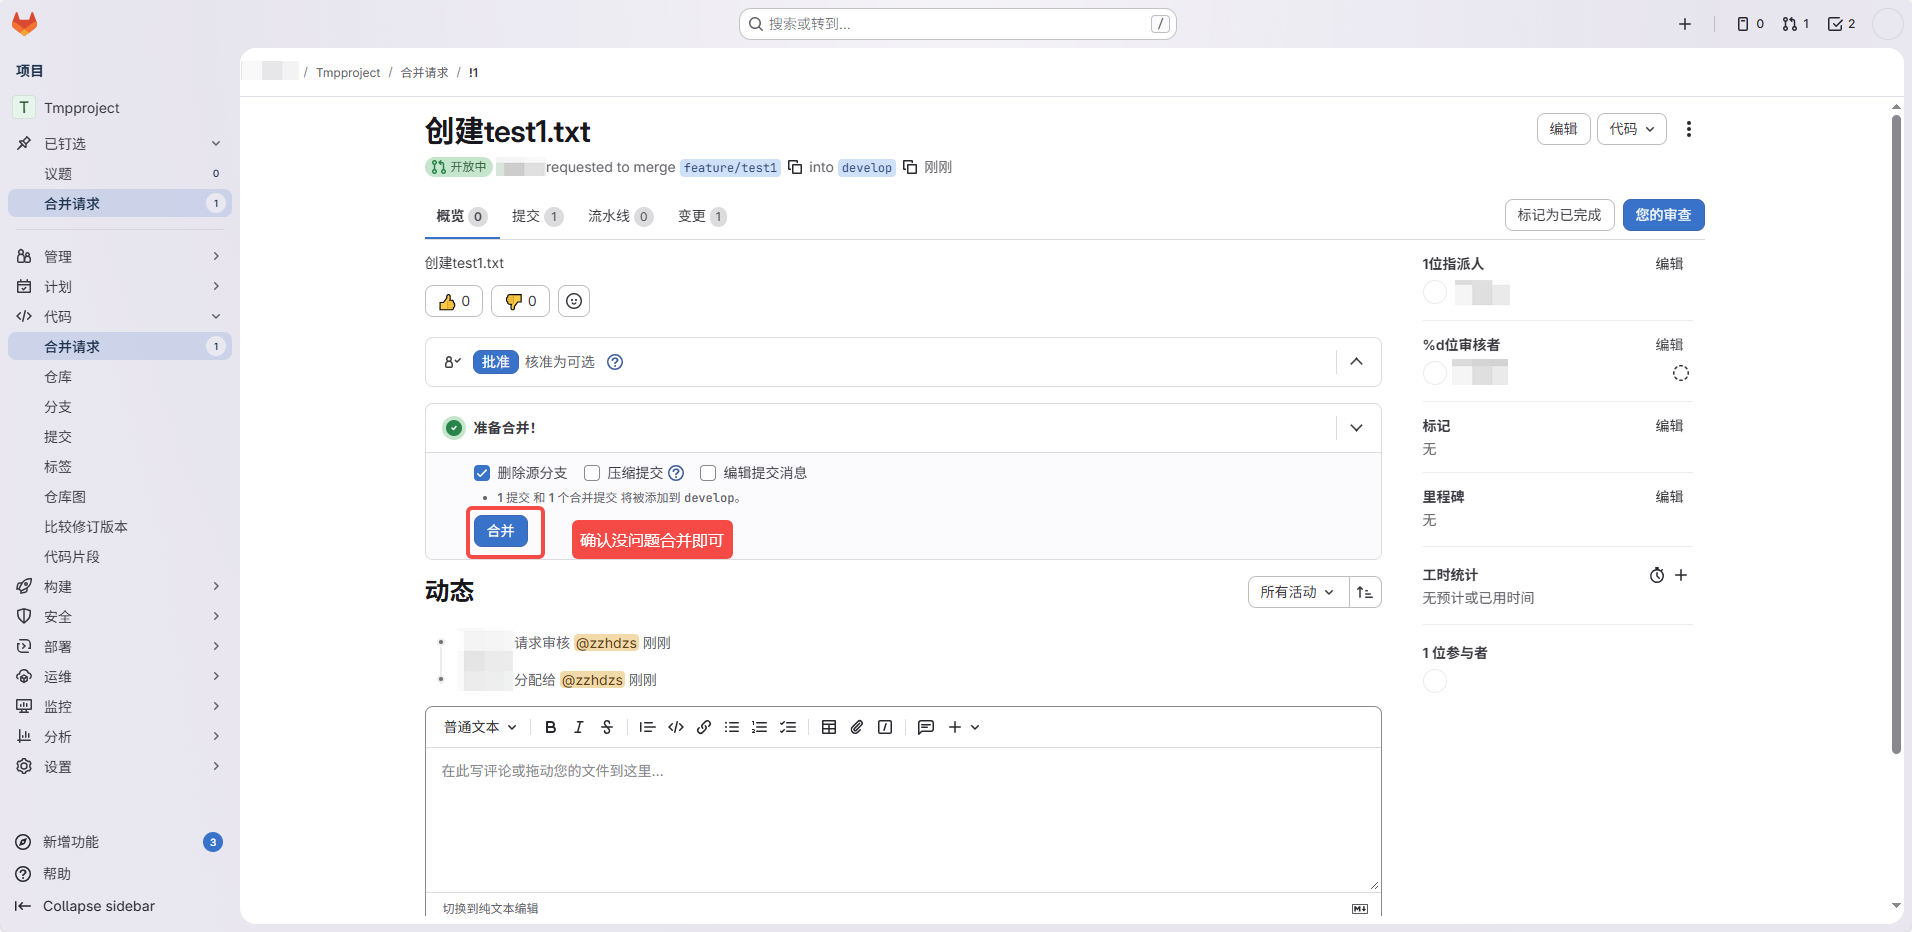Click the 批准 approve button

(495, 362)
